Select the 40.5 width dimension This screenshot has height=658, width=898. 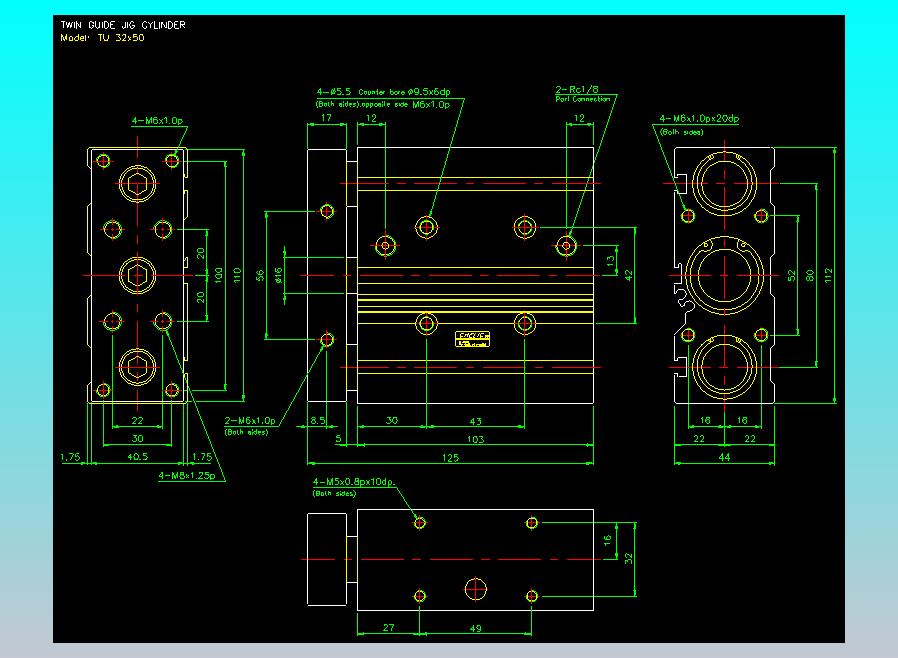point(138,457)
